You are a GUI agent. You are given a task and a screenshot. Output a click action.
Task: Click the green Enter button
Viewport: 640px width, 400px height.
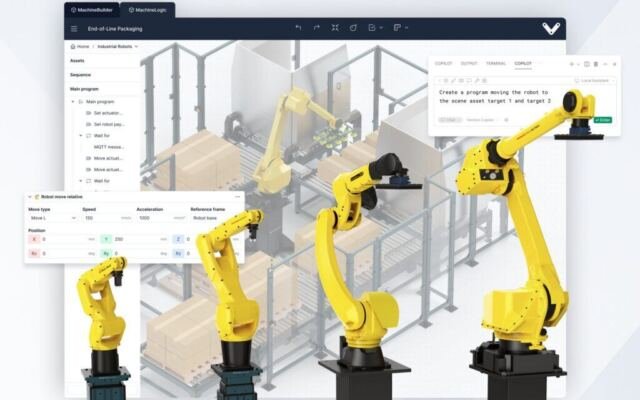[x=603, y=120]
